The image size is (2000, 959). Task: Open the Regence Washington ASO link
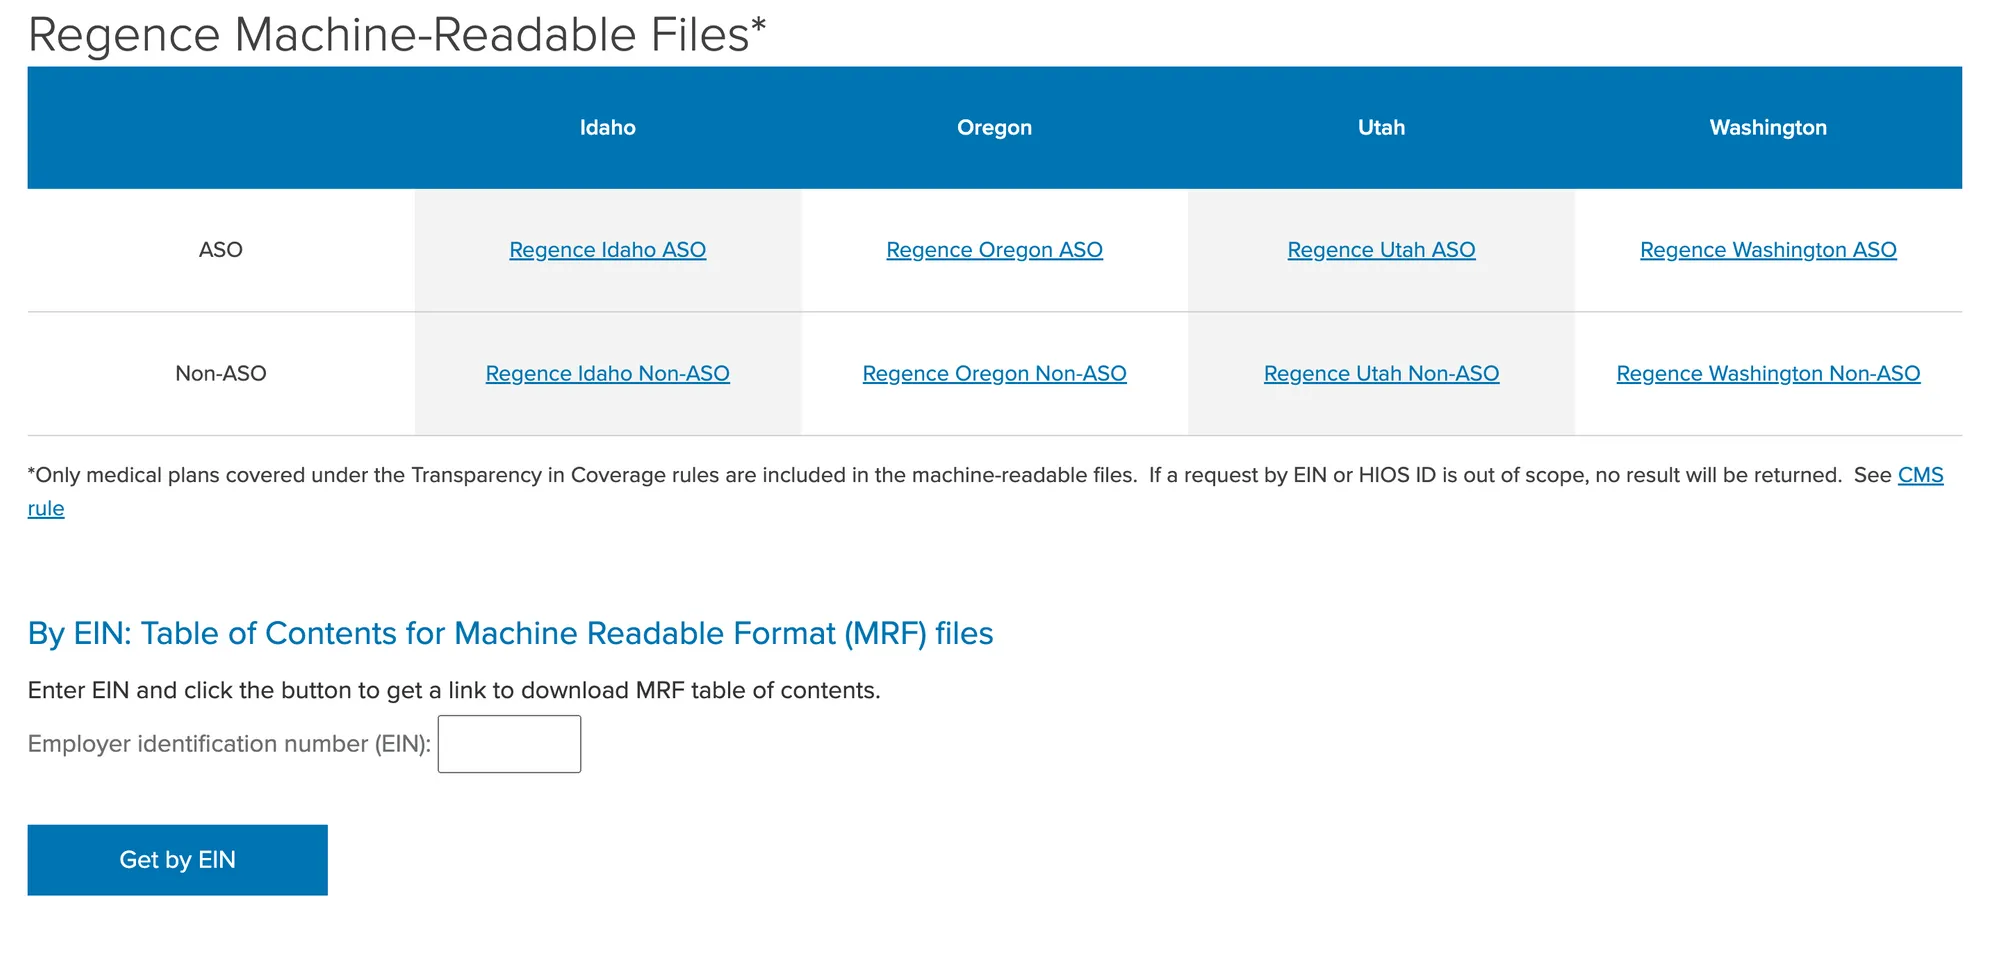coord(1768,250)
